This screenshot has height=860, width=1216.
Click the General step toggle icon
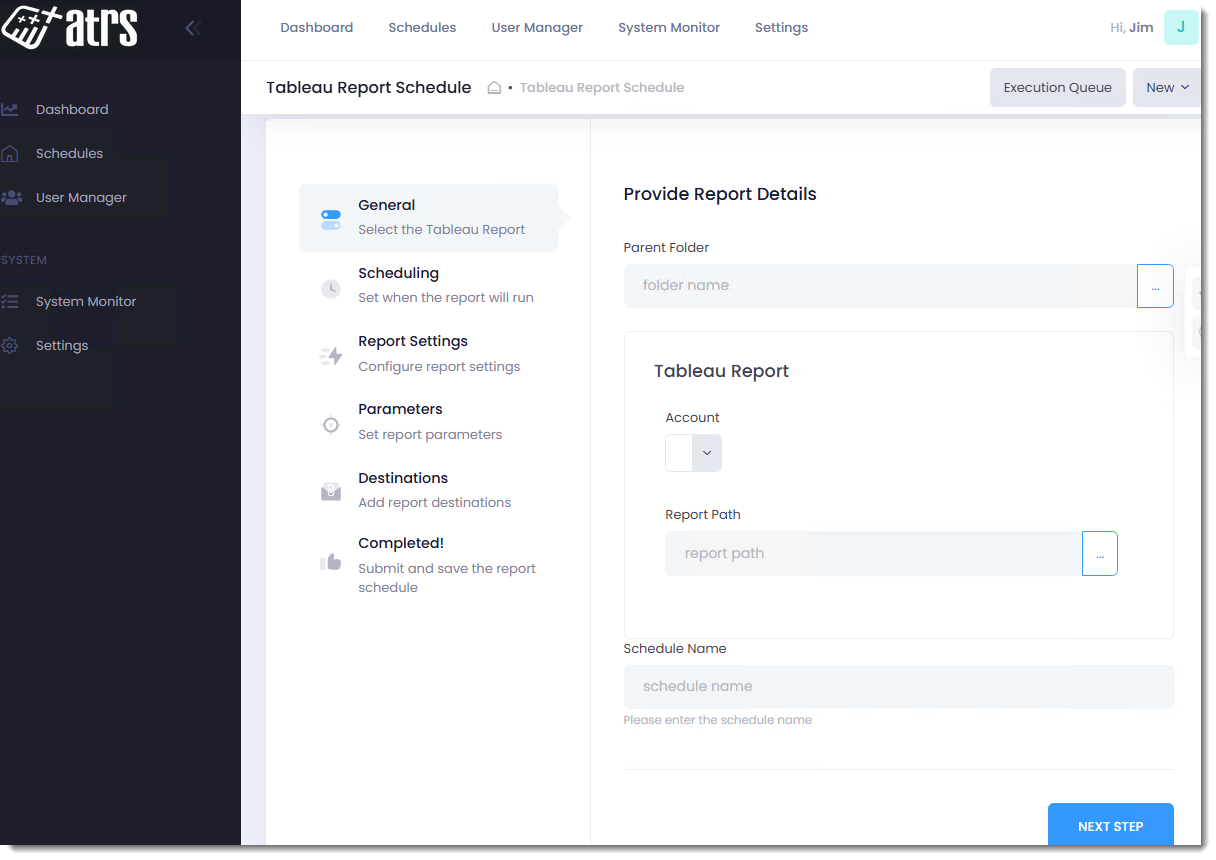[330, 219]
